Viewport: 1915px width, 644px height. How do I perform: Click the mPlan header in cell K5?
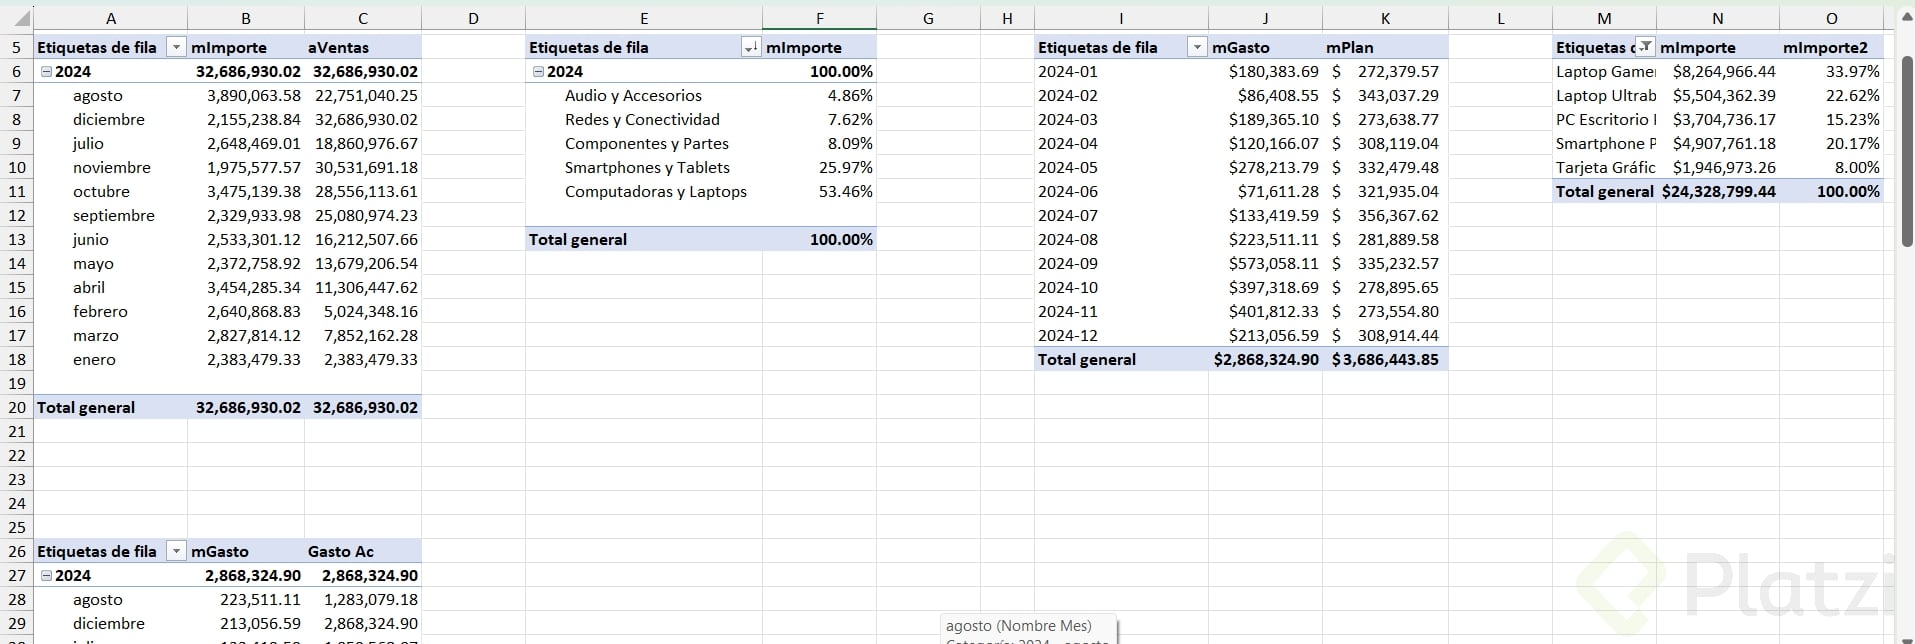(x=1385, y=47)
